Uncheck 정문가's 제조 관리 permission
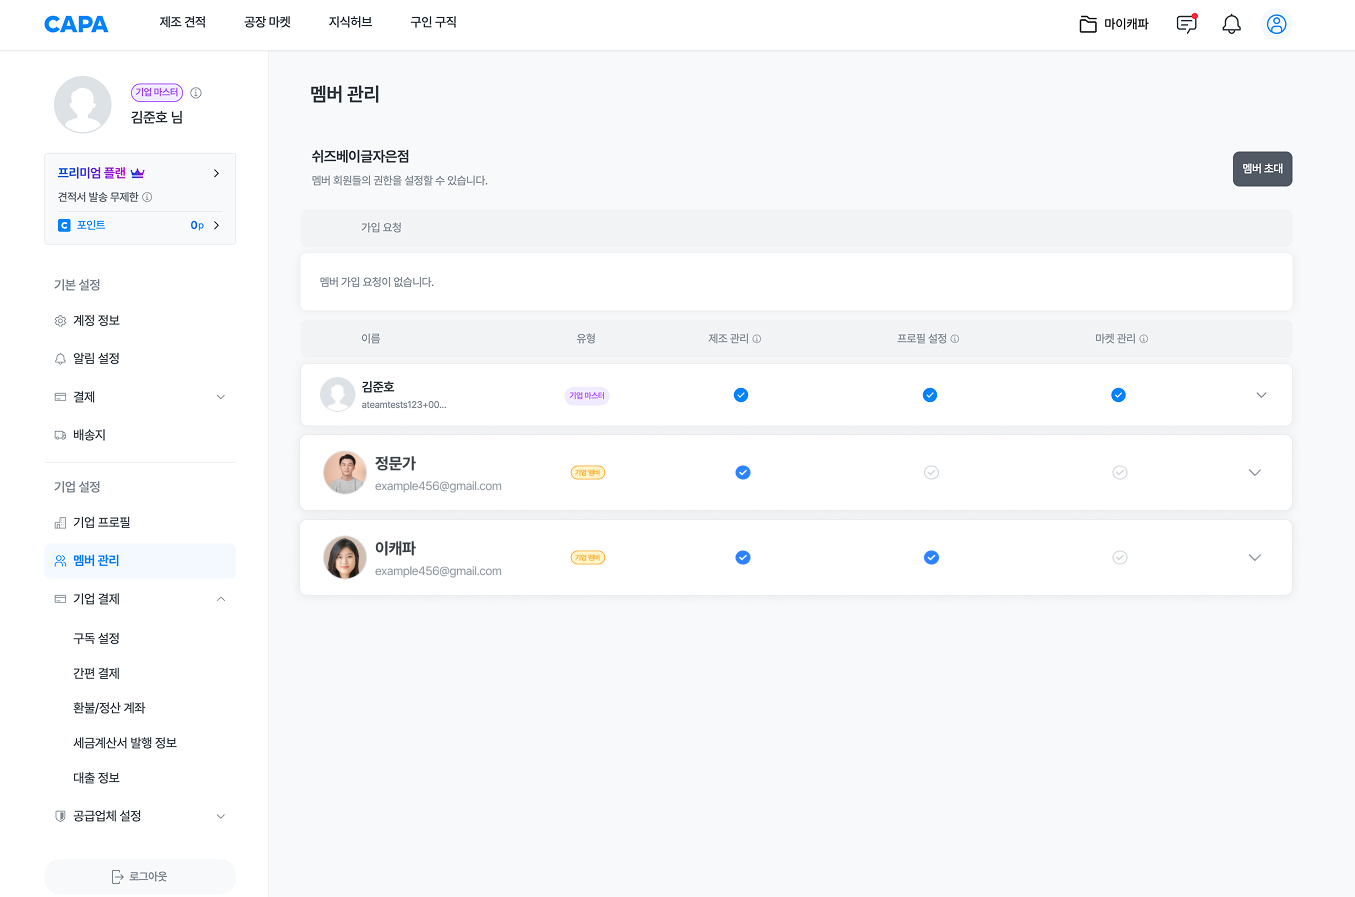 tap(742, 473)
